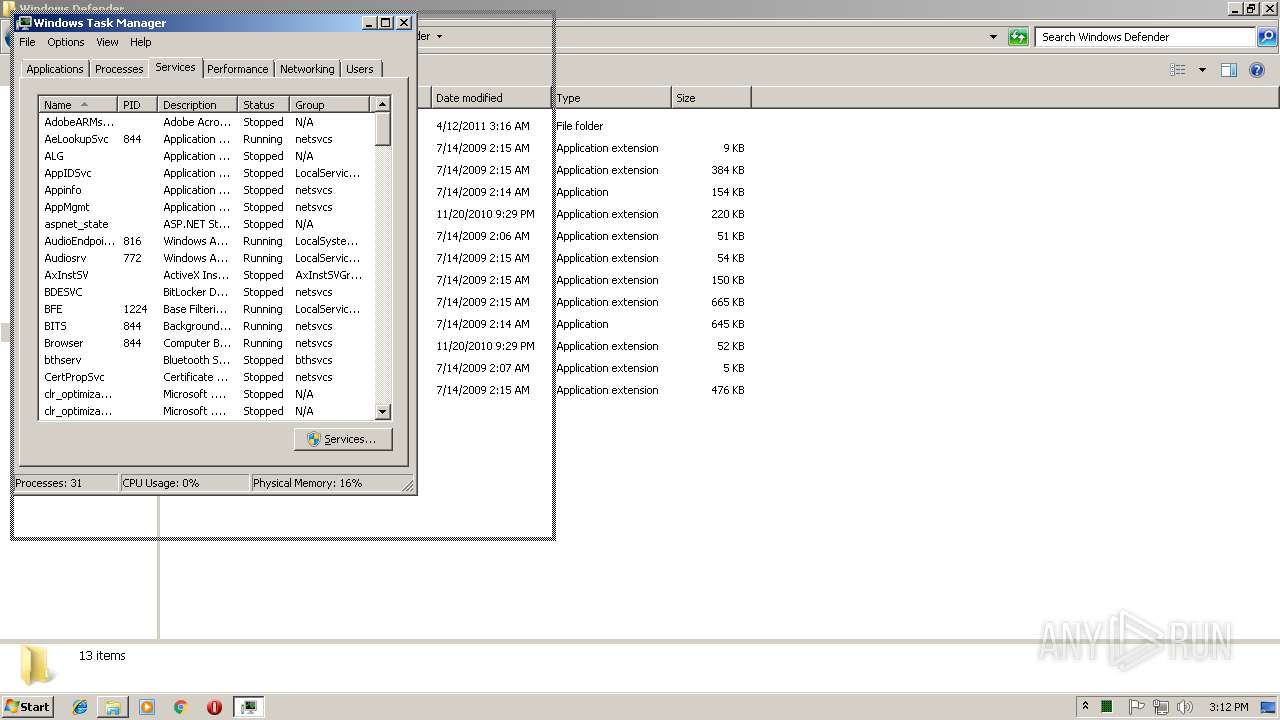Screen dimensions: 1280x720
Task: Select the File folder row dated 4/12/2011
Action: coord(590,126)
